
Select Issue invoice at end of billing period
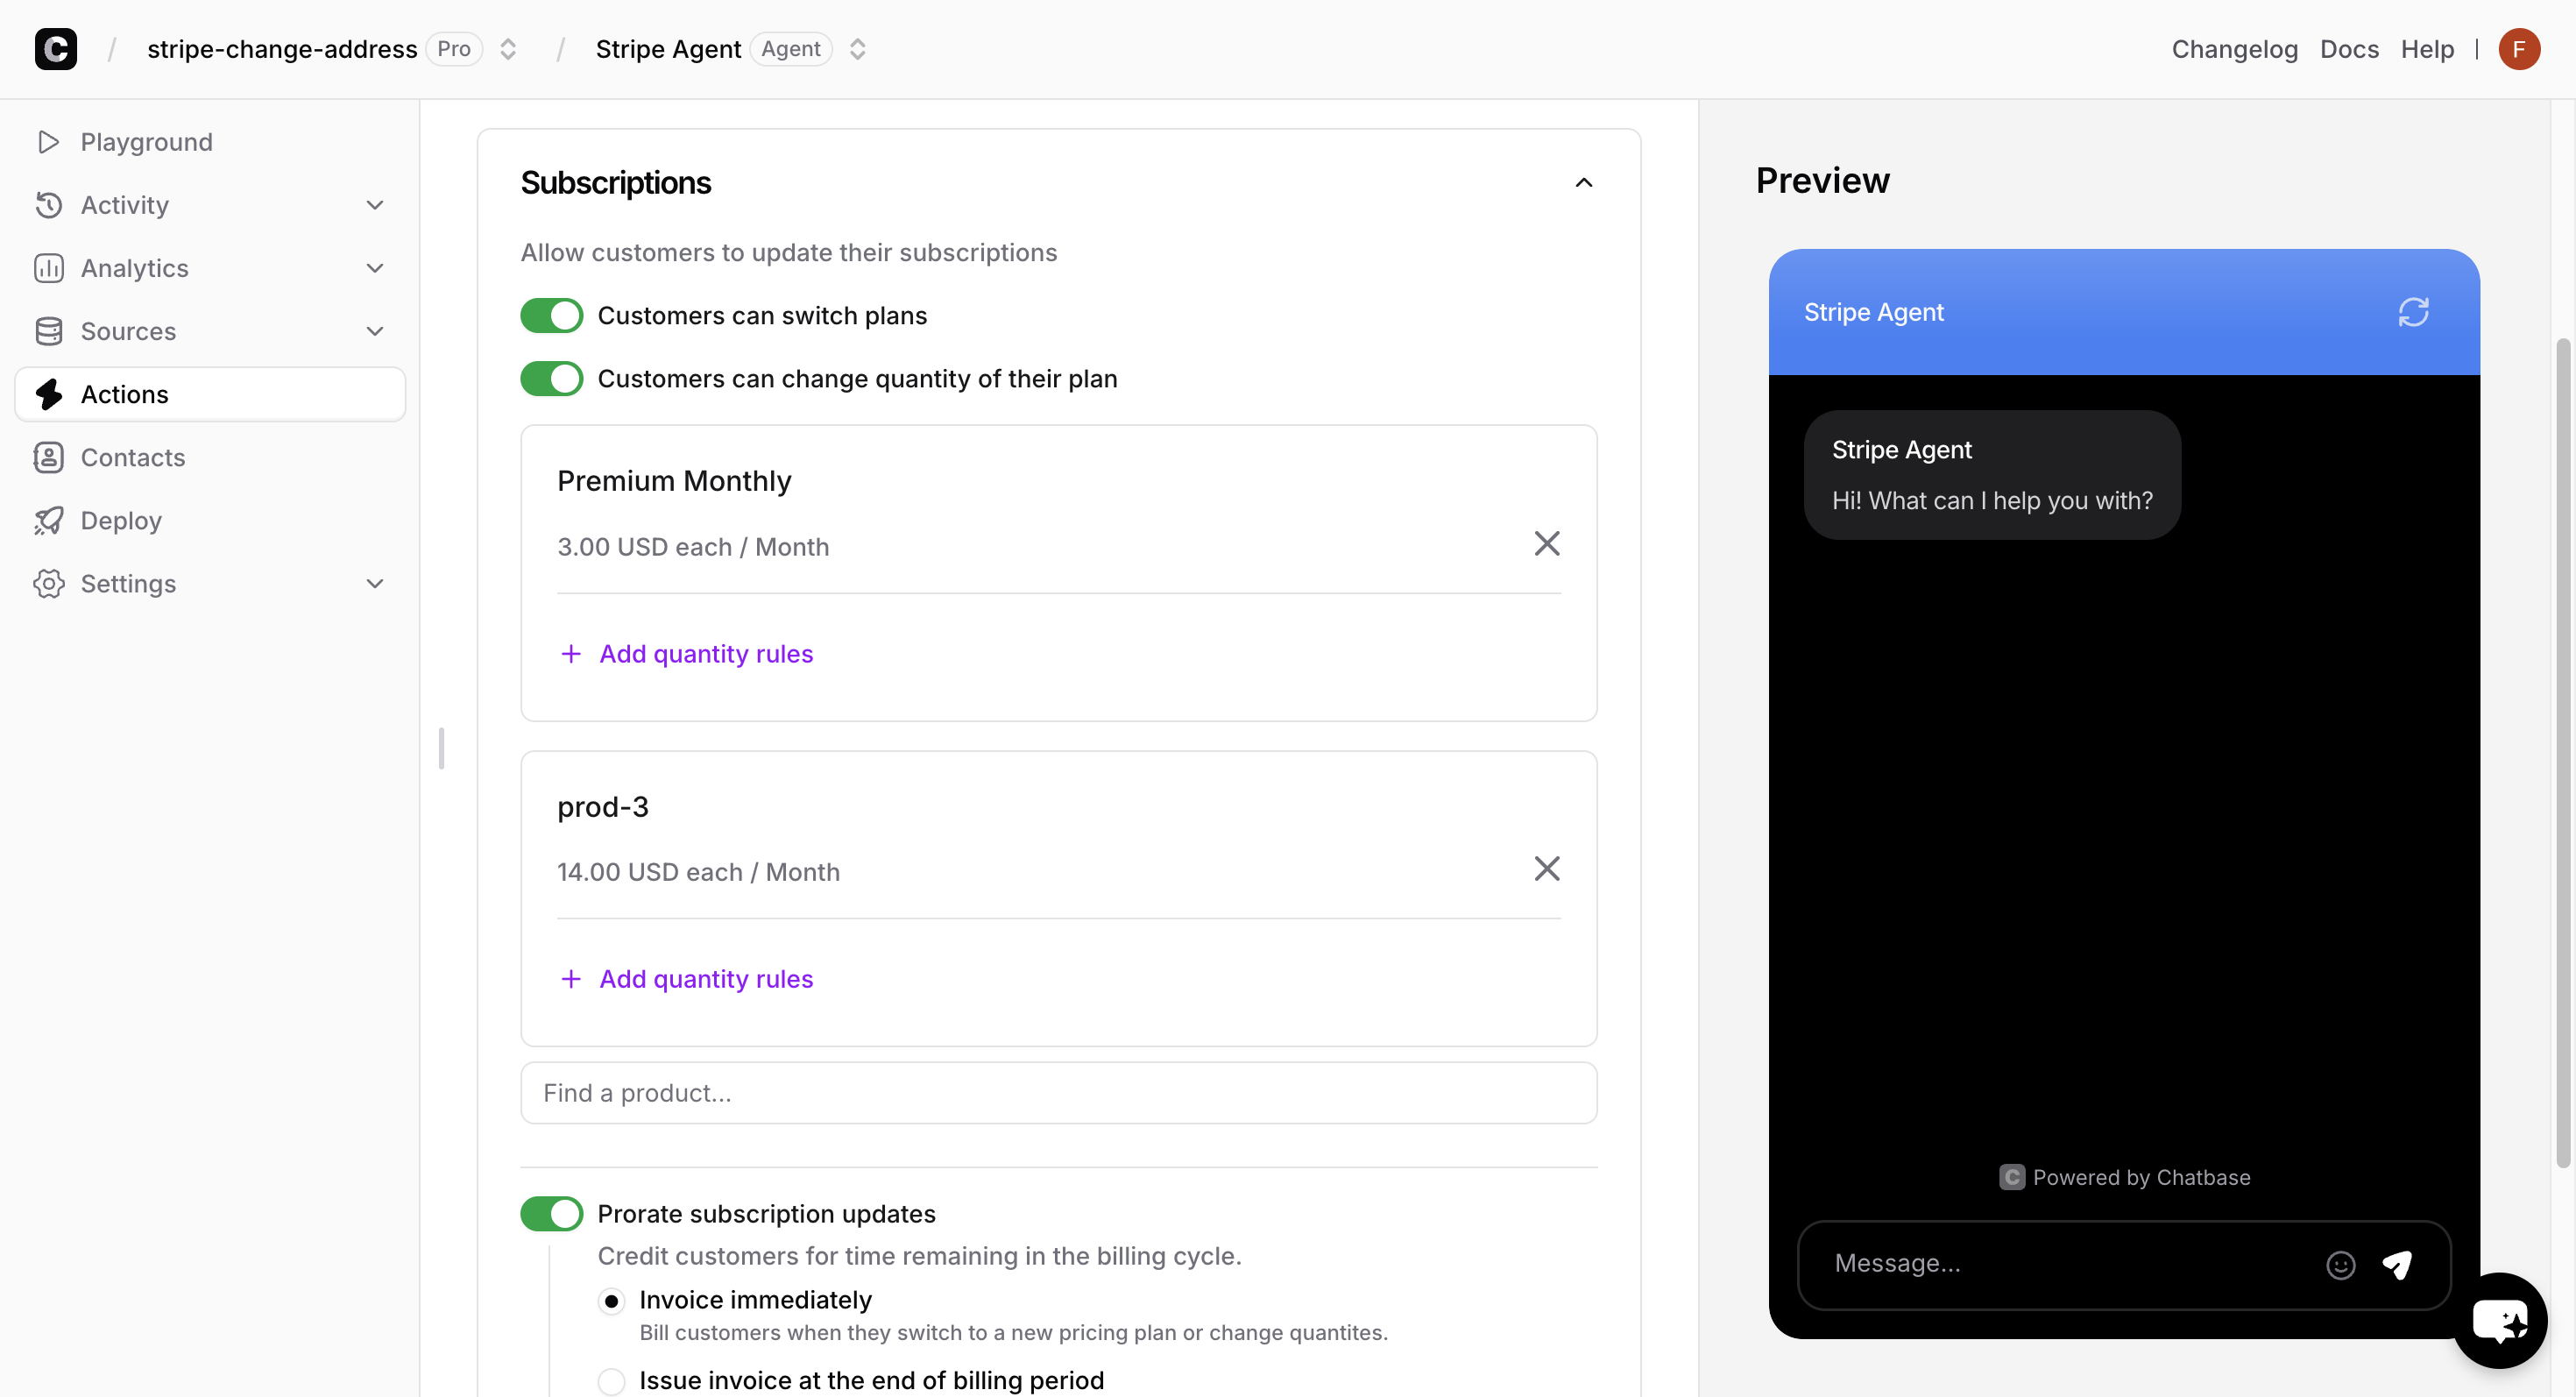pyautogui.click(x=611, y=1381)
